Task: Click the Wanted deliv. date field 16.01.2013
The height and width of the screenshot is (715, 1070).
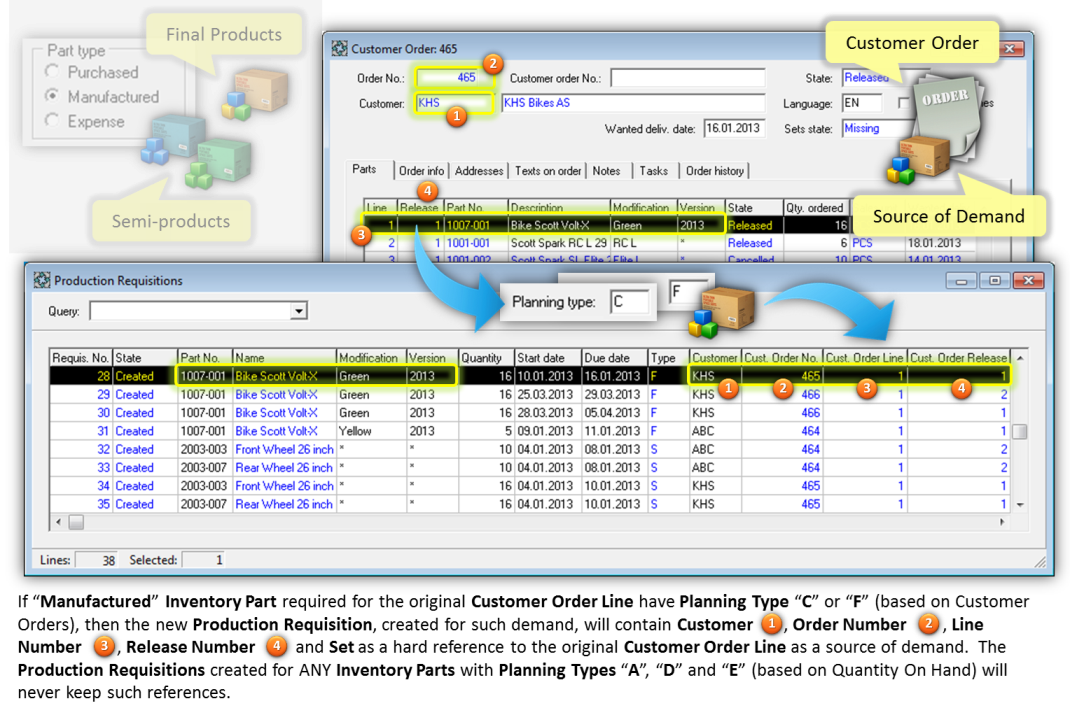Action: tap(734, 128)
